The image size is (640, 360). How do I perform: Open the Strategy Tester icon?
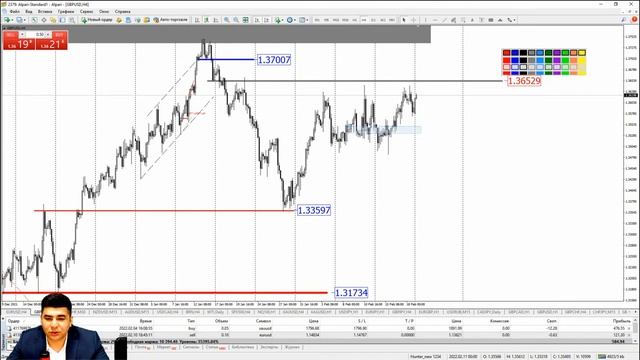pos(72,20)
